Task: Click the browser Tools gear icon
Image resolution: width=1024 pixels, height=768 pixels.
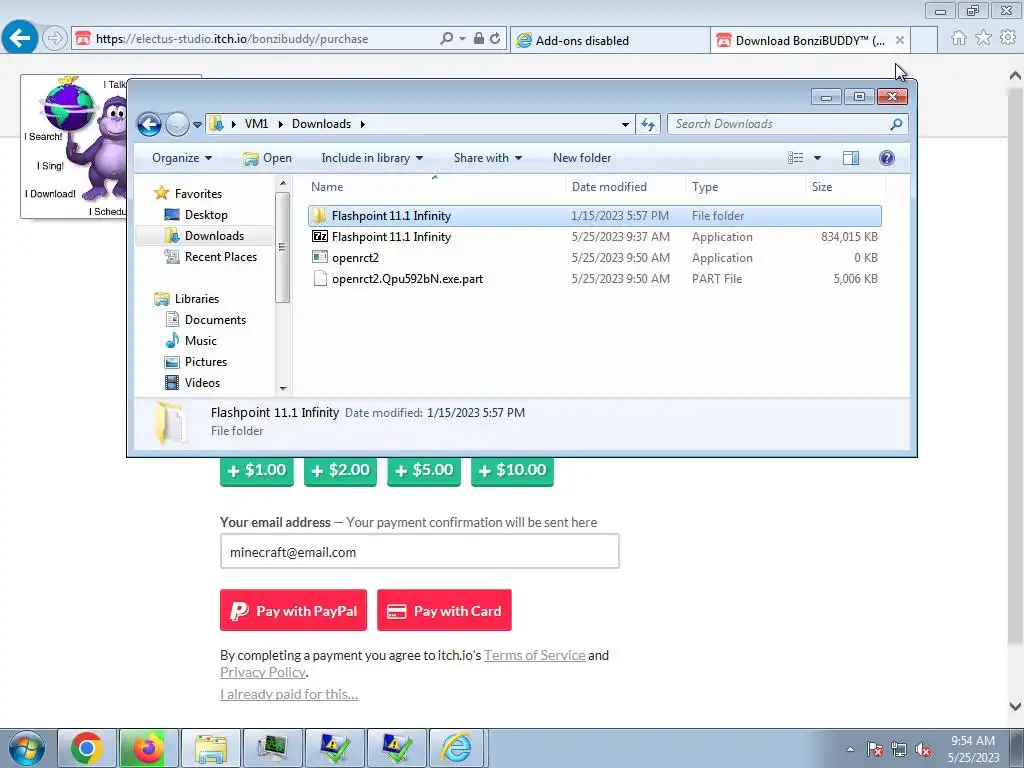Action: click(1008, 38)
